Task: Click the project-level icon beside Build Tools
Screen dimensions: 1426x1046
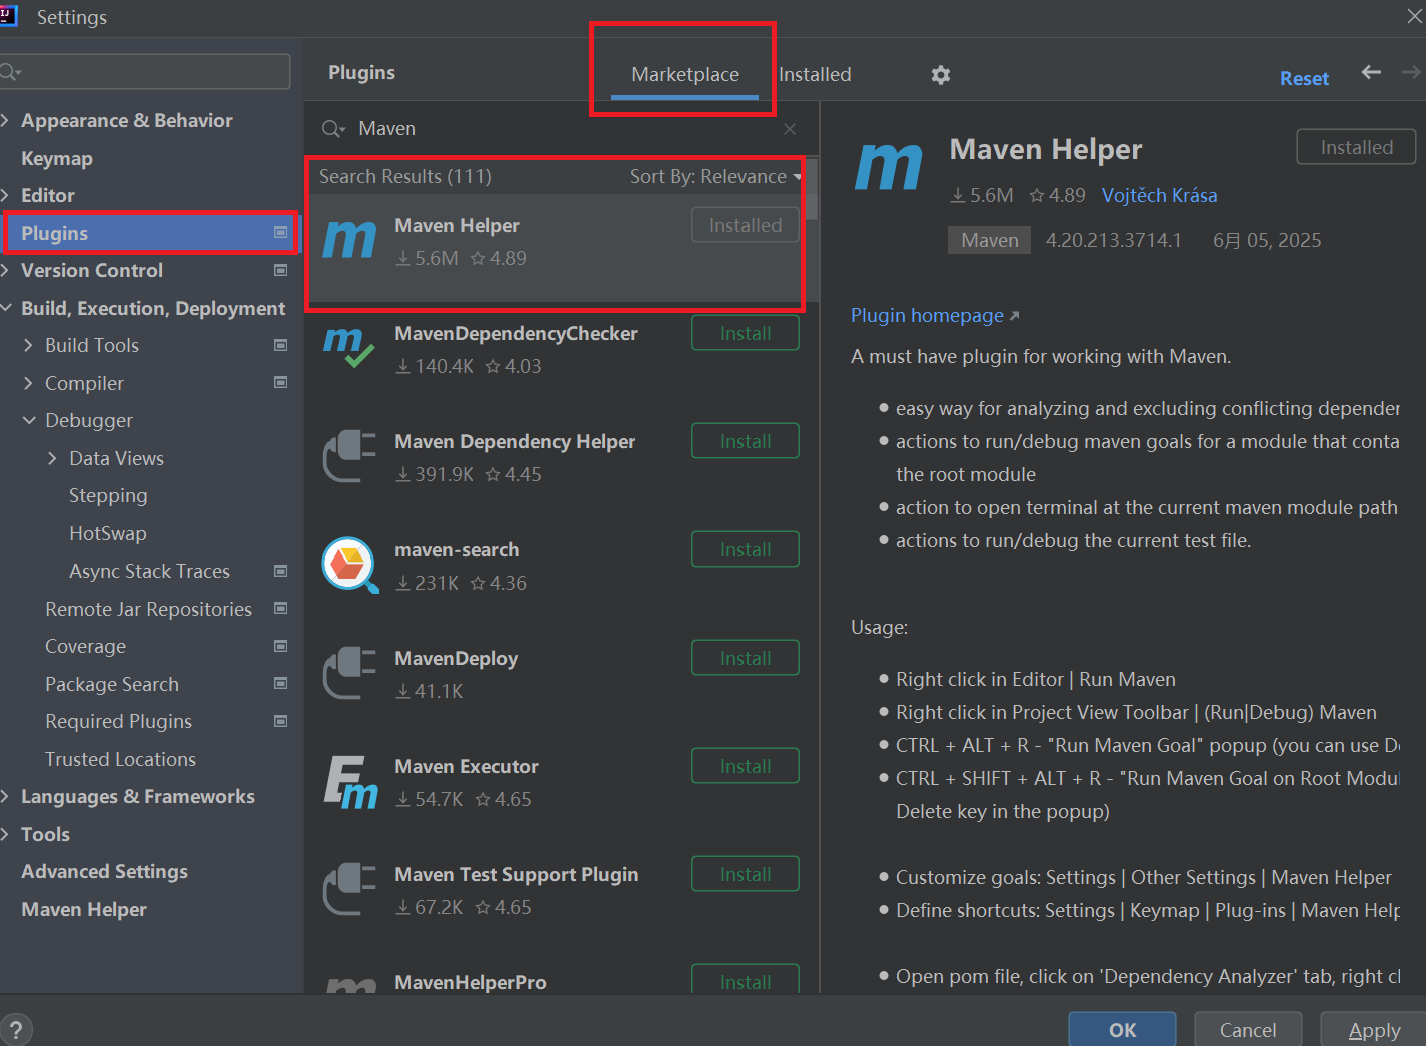Action: pyautogui.click(x=281, y=345)
